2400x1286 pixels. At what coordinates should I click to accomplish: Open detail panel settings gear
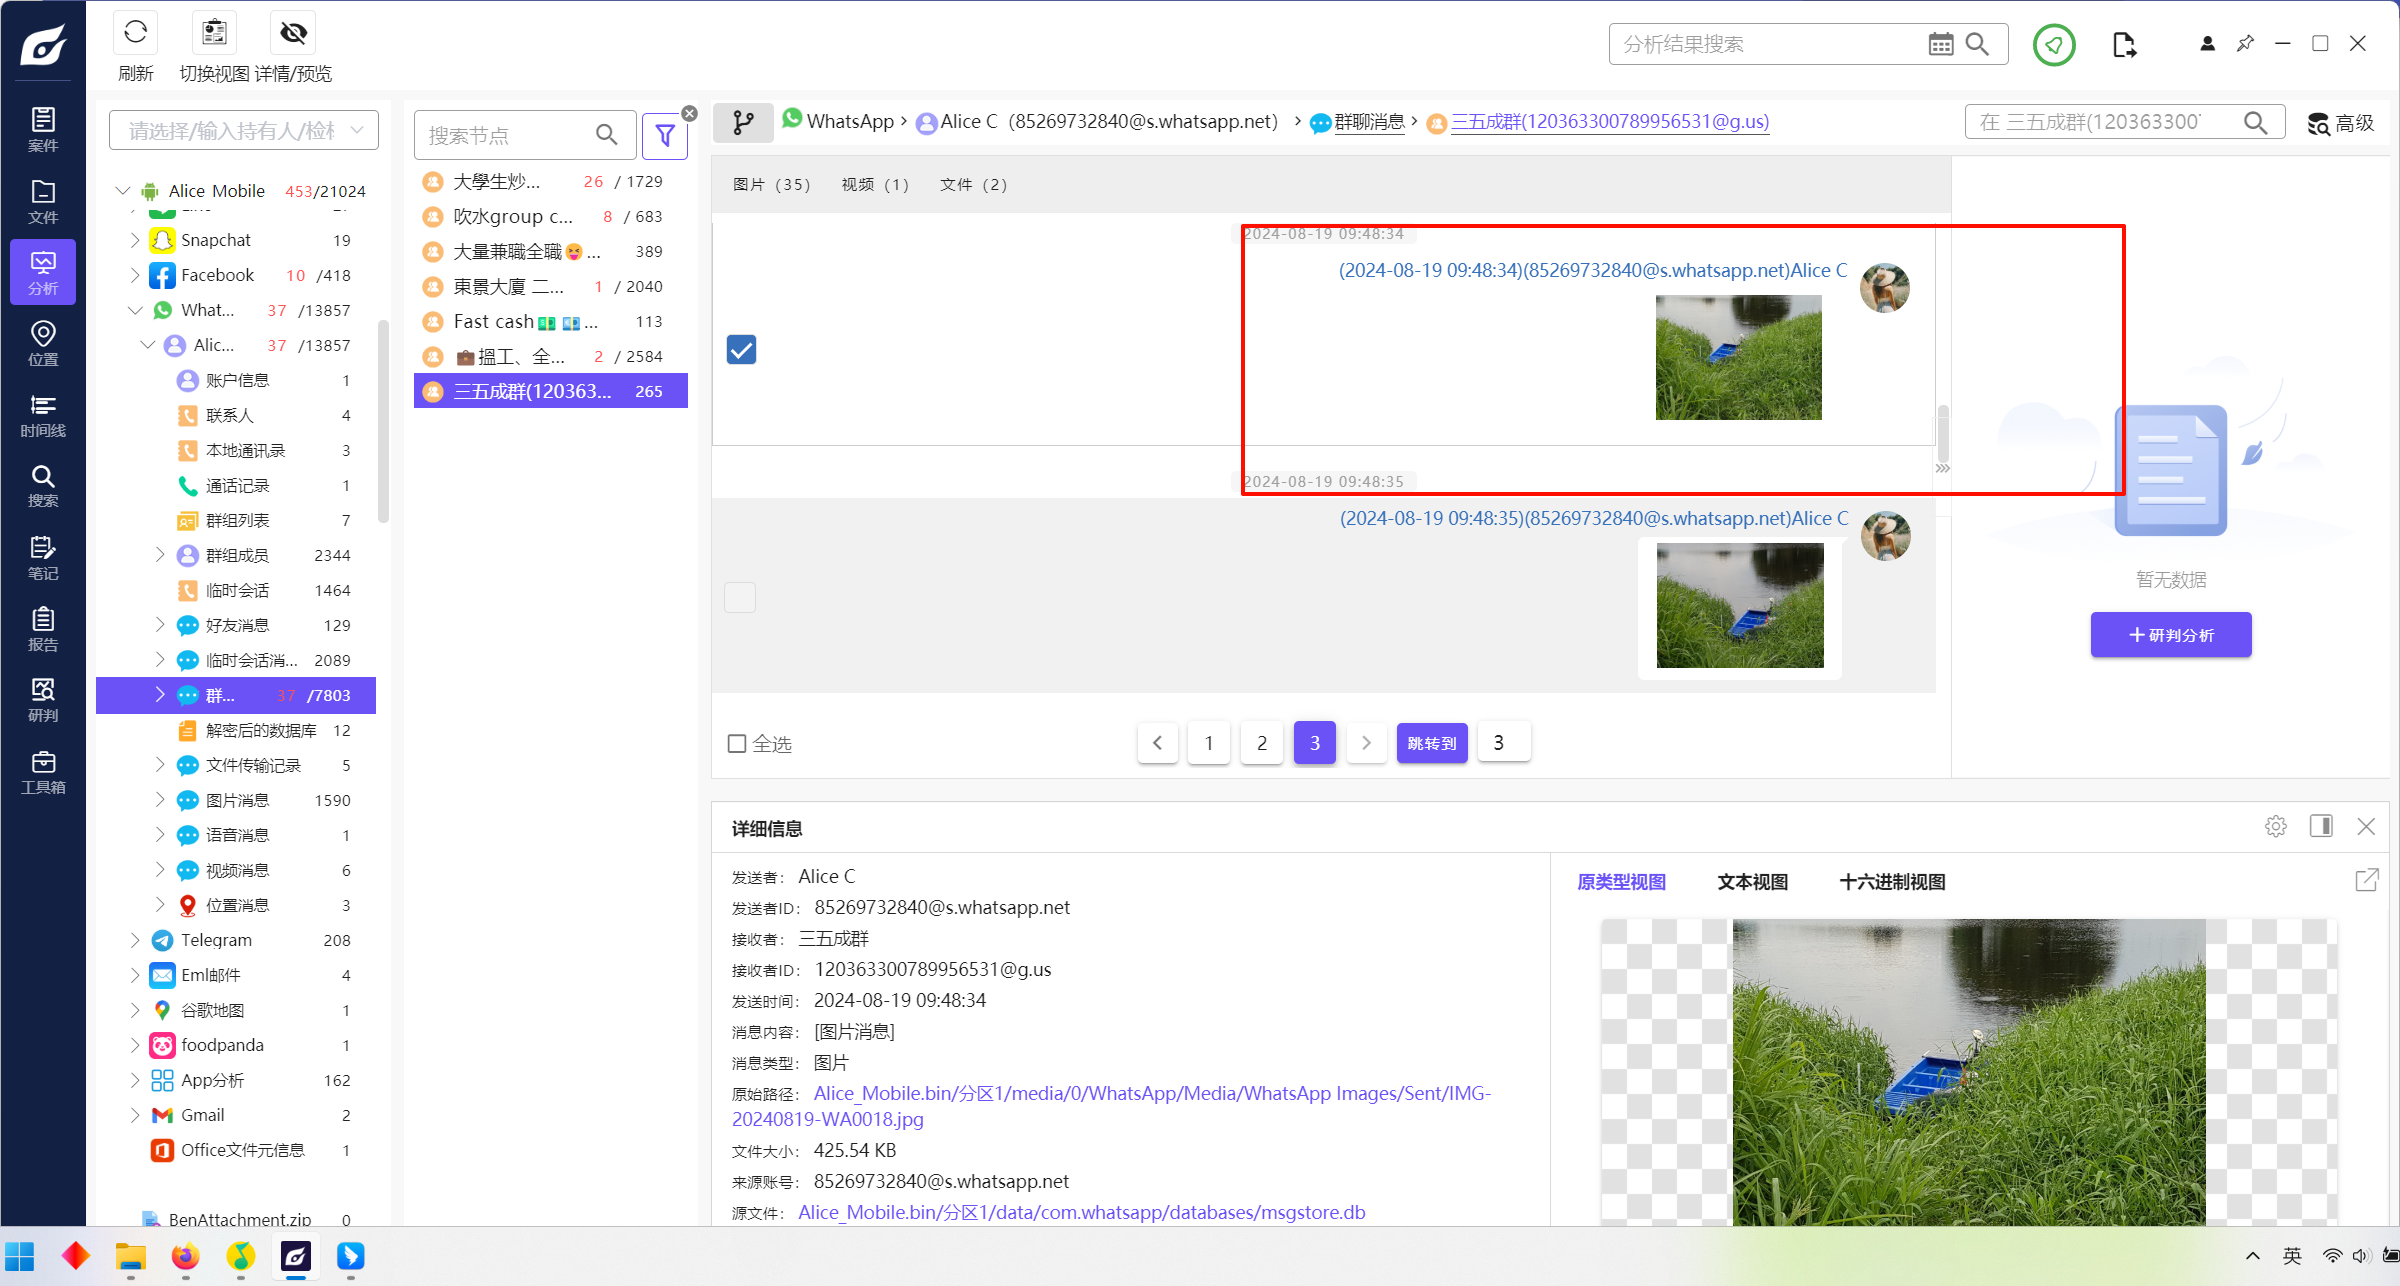[2276, 826]
